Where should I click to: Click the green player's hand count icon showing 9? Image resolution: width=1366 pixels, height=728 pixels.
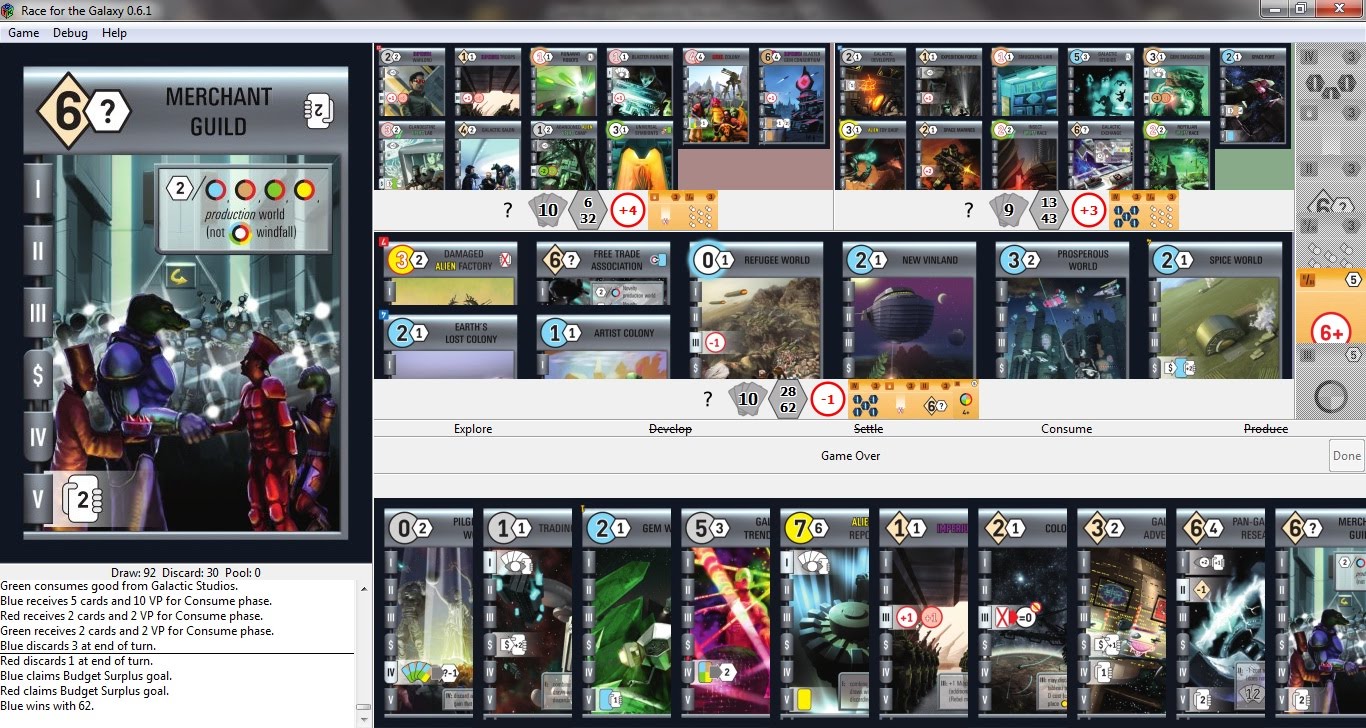[1007, 210]
